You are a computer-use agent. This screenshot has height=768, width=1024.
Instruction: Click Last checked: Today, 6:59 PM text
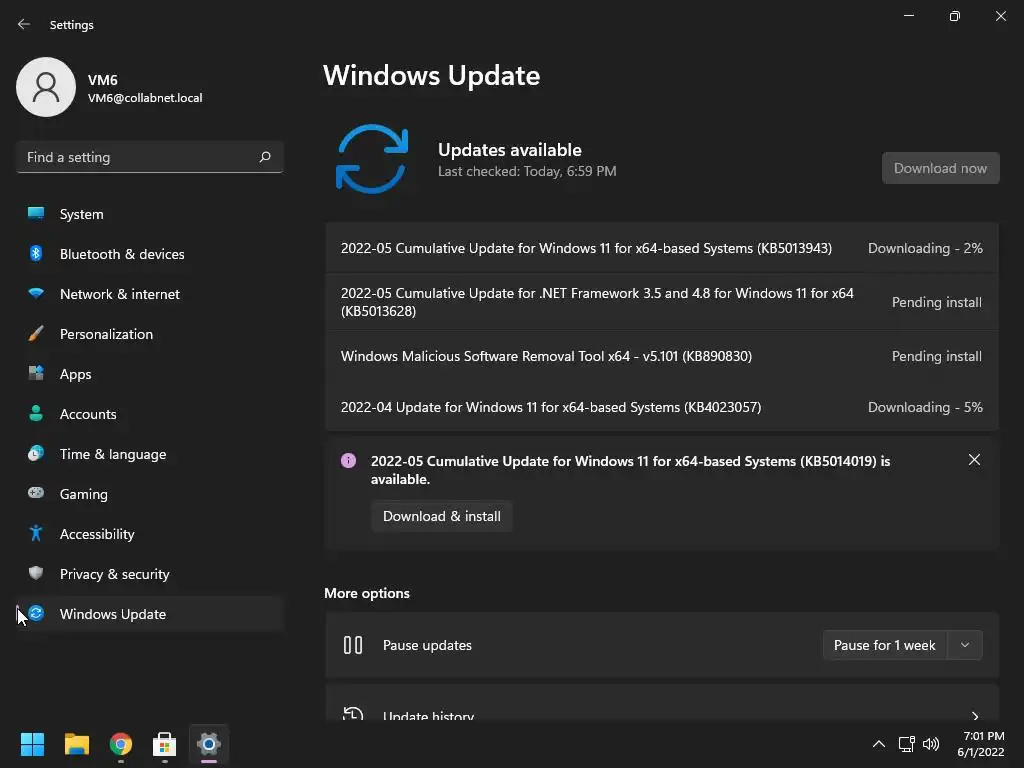coord(527,171)
